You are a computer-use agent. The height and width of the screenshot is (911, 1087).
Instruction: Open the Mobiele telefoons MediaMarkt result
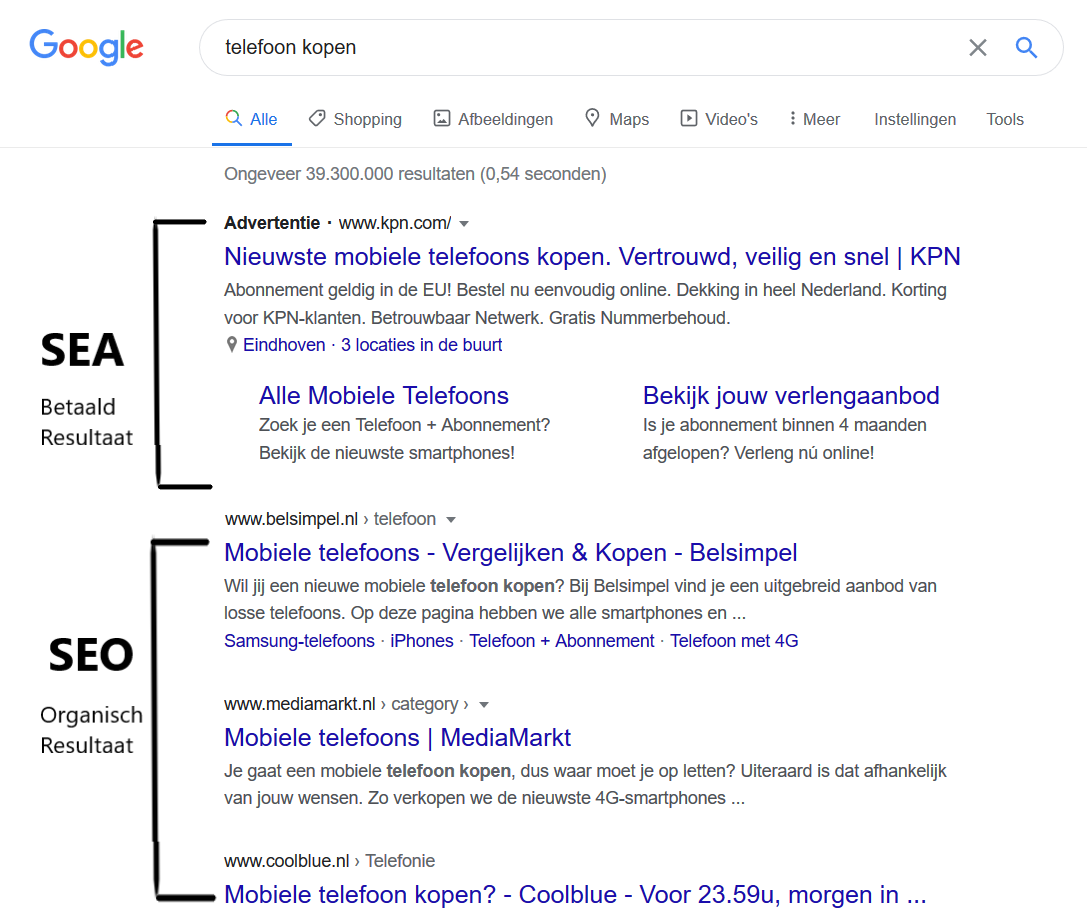click(x=397, y=738)
